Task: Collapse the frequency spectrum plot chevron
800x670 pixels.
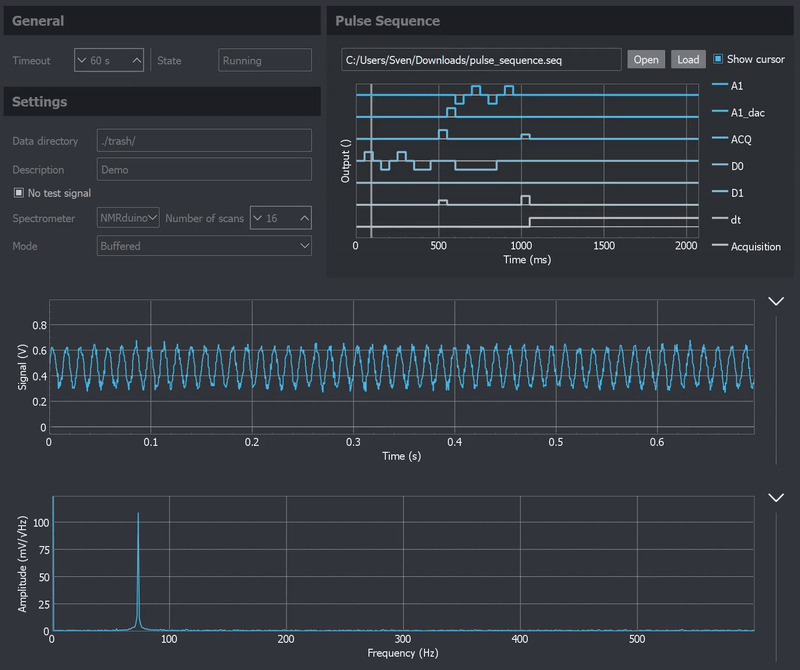Action: tap(775, 497)
